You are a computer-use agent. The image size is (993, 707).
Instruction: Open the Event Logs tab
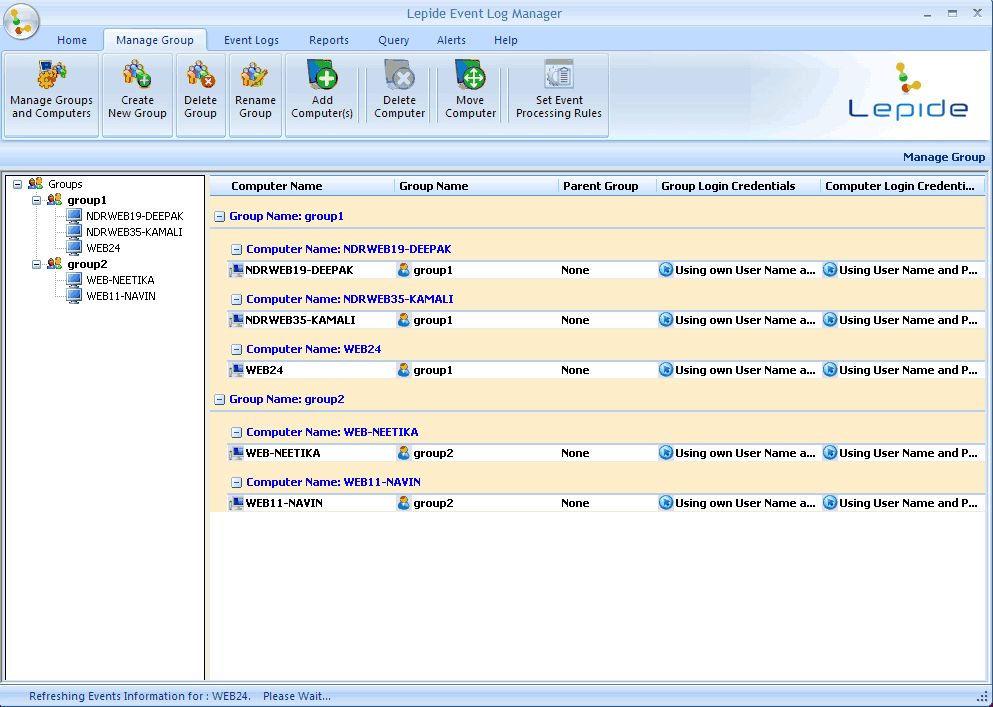pyautogui.click(x=251, y=40)
